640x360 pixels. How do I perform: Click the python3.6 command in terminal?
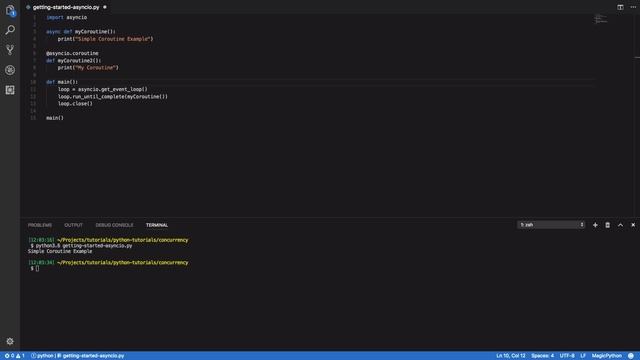tap(84, 246)
